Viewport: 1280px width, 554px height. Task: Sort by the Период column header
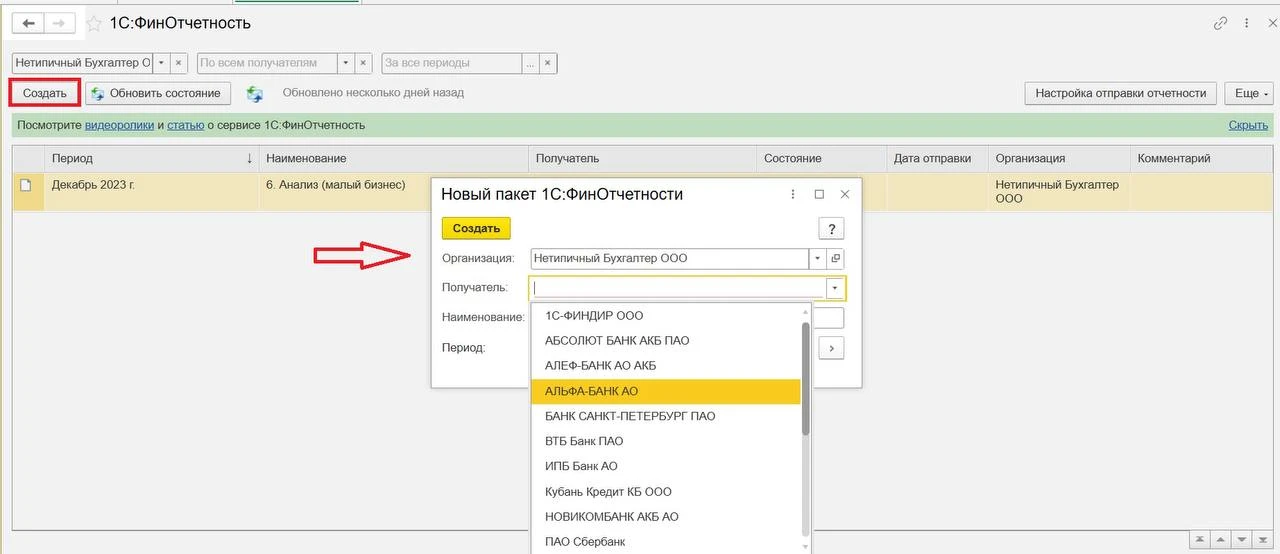[151, 158]
